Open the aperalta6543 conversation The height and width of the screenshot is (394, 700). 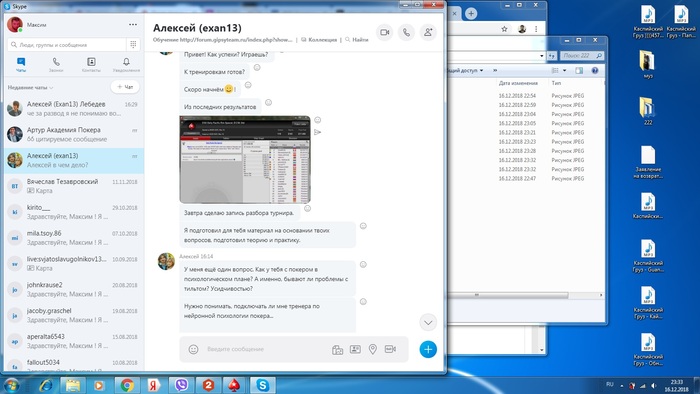pyautogui.click(x=74, y=341)
